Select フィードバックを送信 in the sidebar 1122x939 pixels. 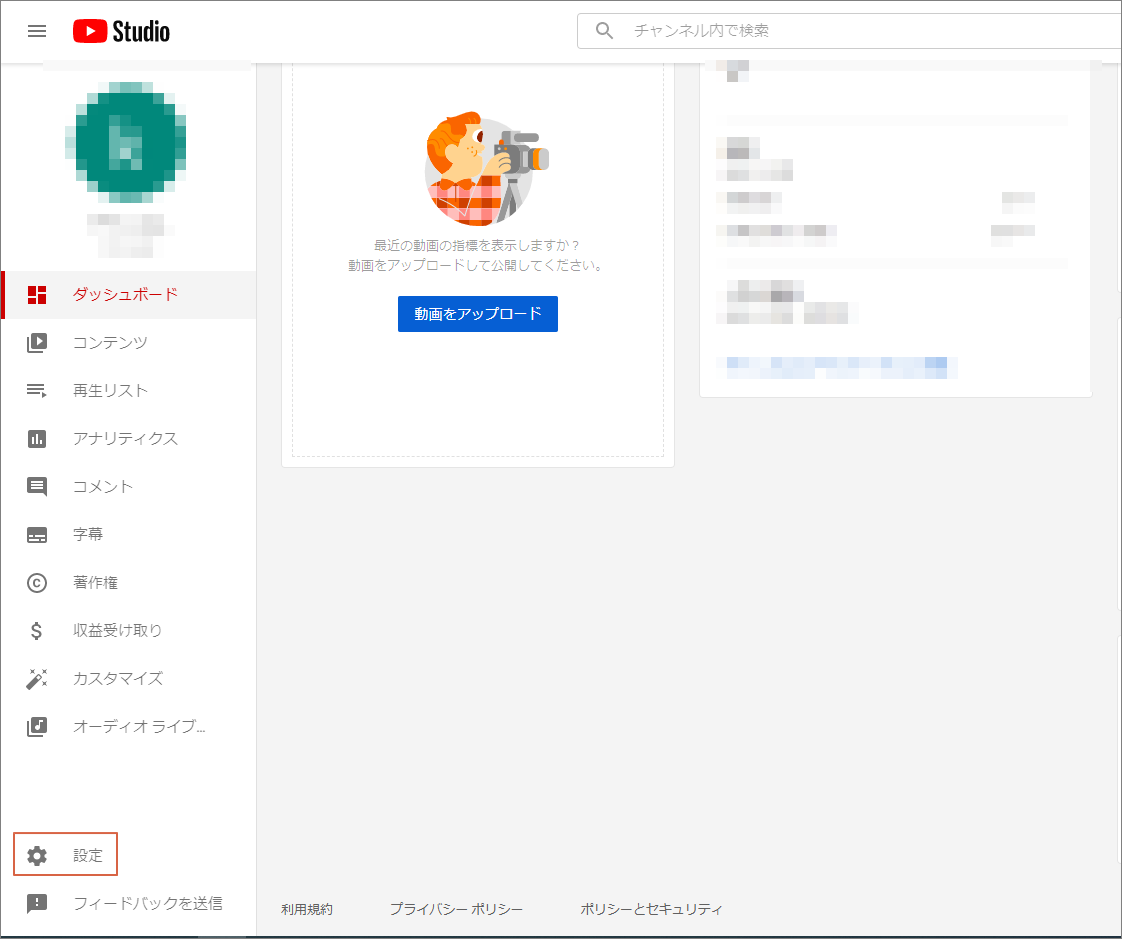147,903
